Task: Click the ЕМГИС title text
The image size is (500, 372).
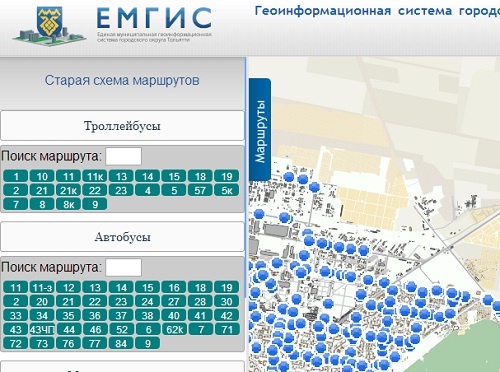Action: (154, 18)
